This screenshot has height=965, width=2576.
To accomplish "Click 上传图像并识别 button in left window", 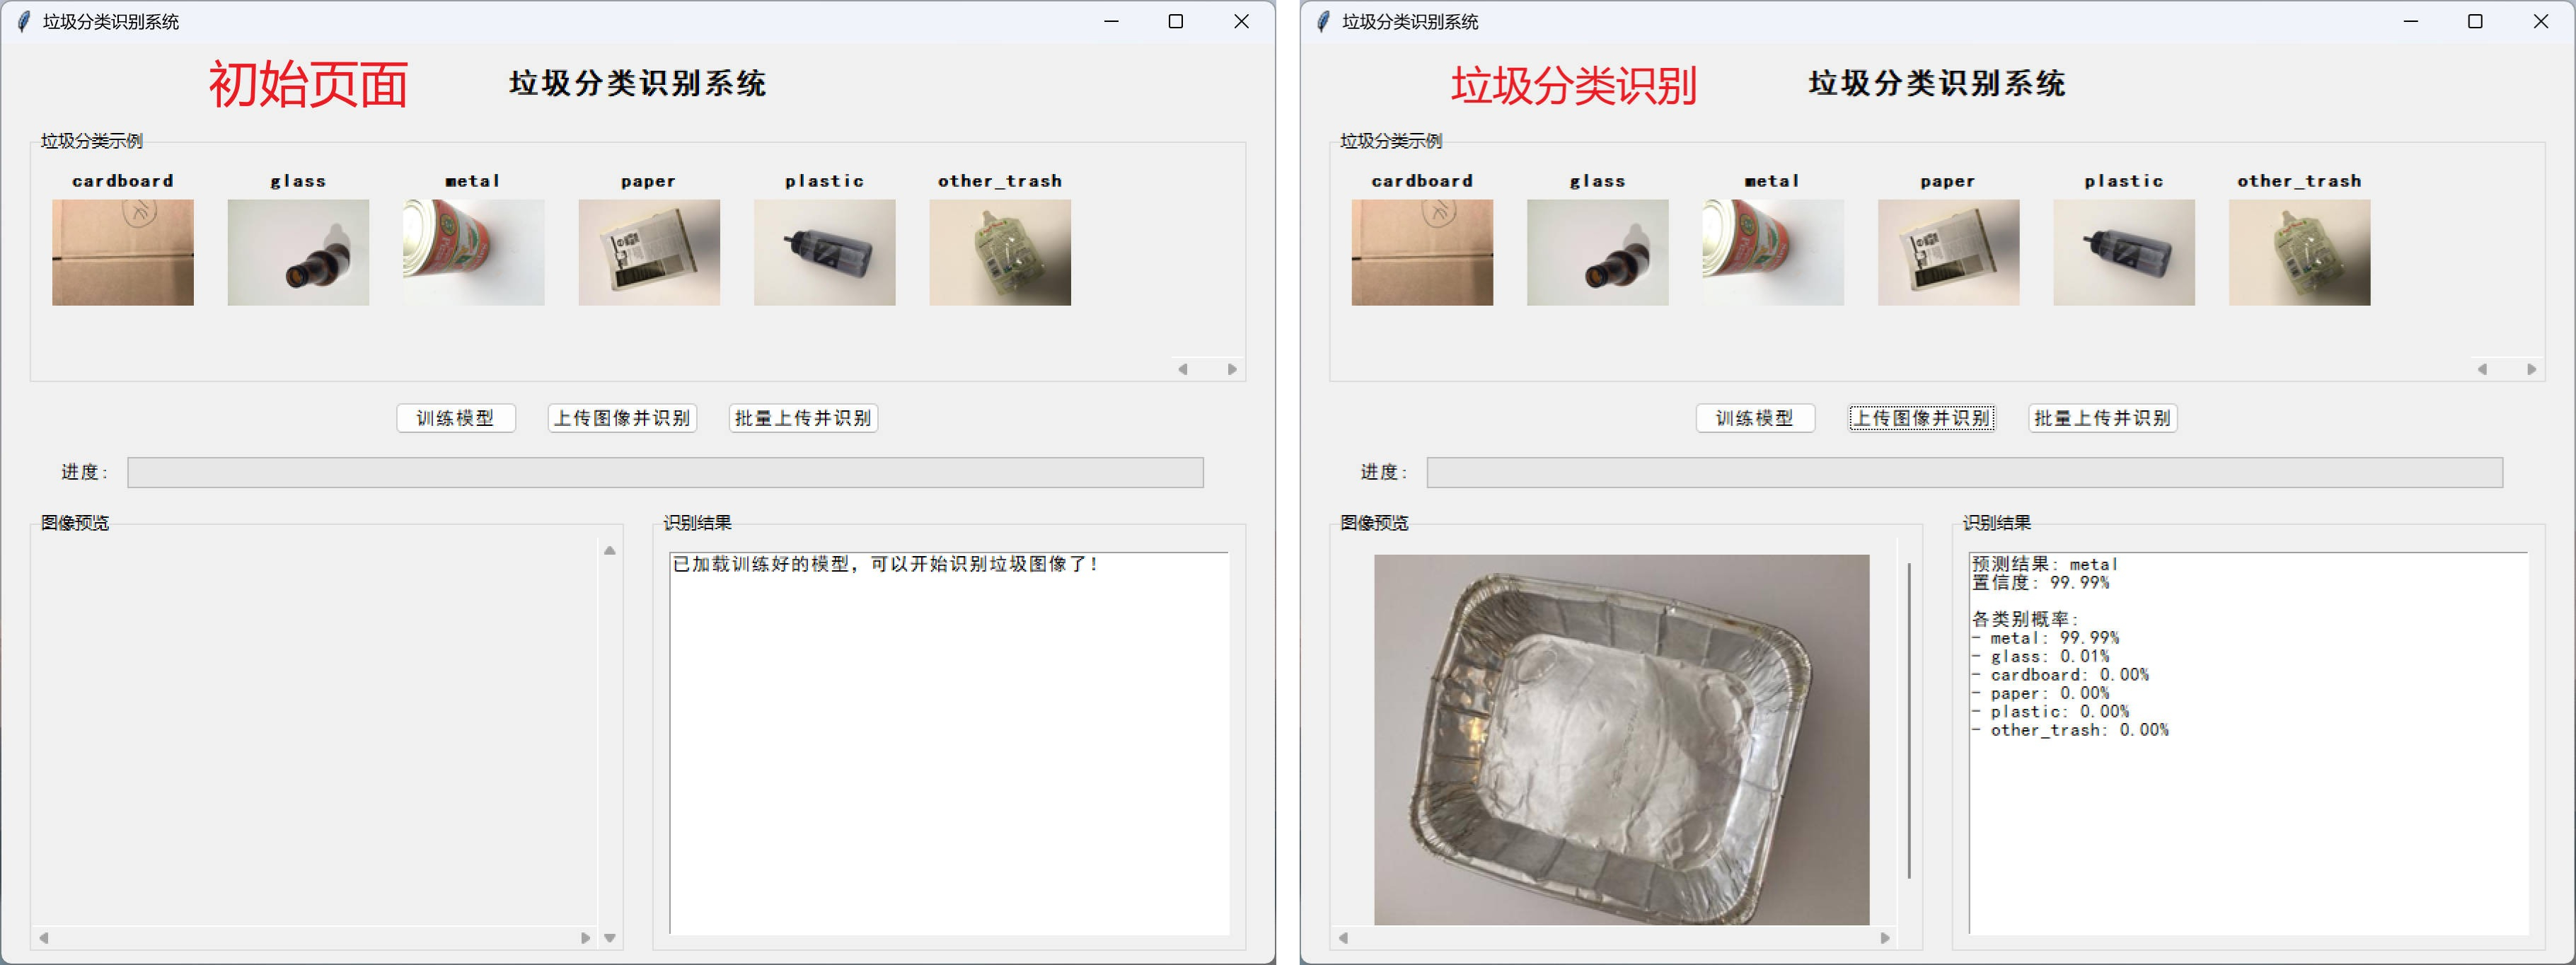I will pyautogui.click(x=622, y=418).
